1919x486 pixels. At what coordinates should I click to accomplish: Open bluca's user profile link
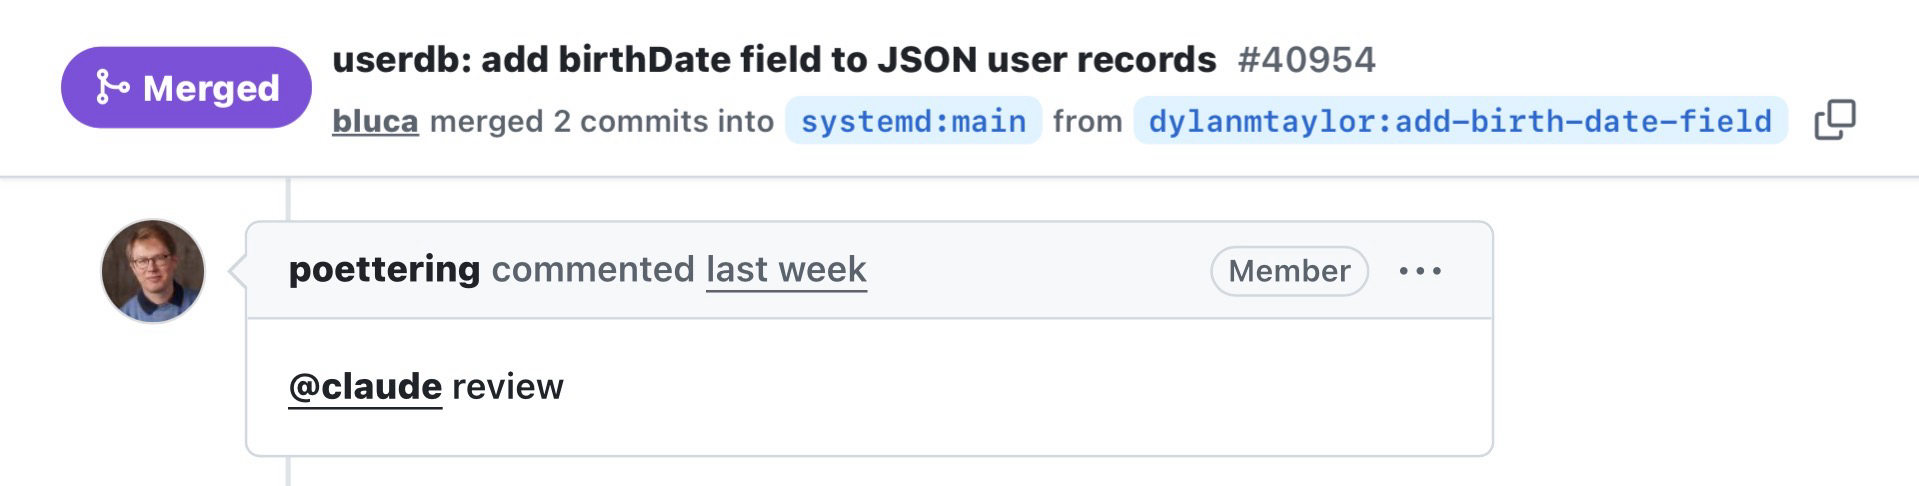point(375,121)
